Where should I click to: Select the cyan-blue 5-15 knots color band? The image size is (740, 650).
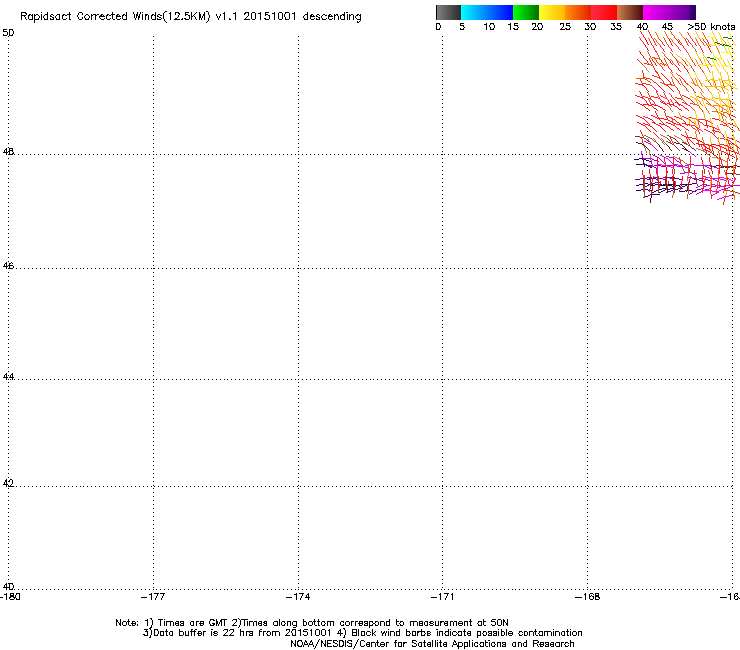tap(487, 12)
